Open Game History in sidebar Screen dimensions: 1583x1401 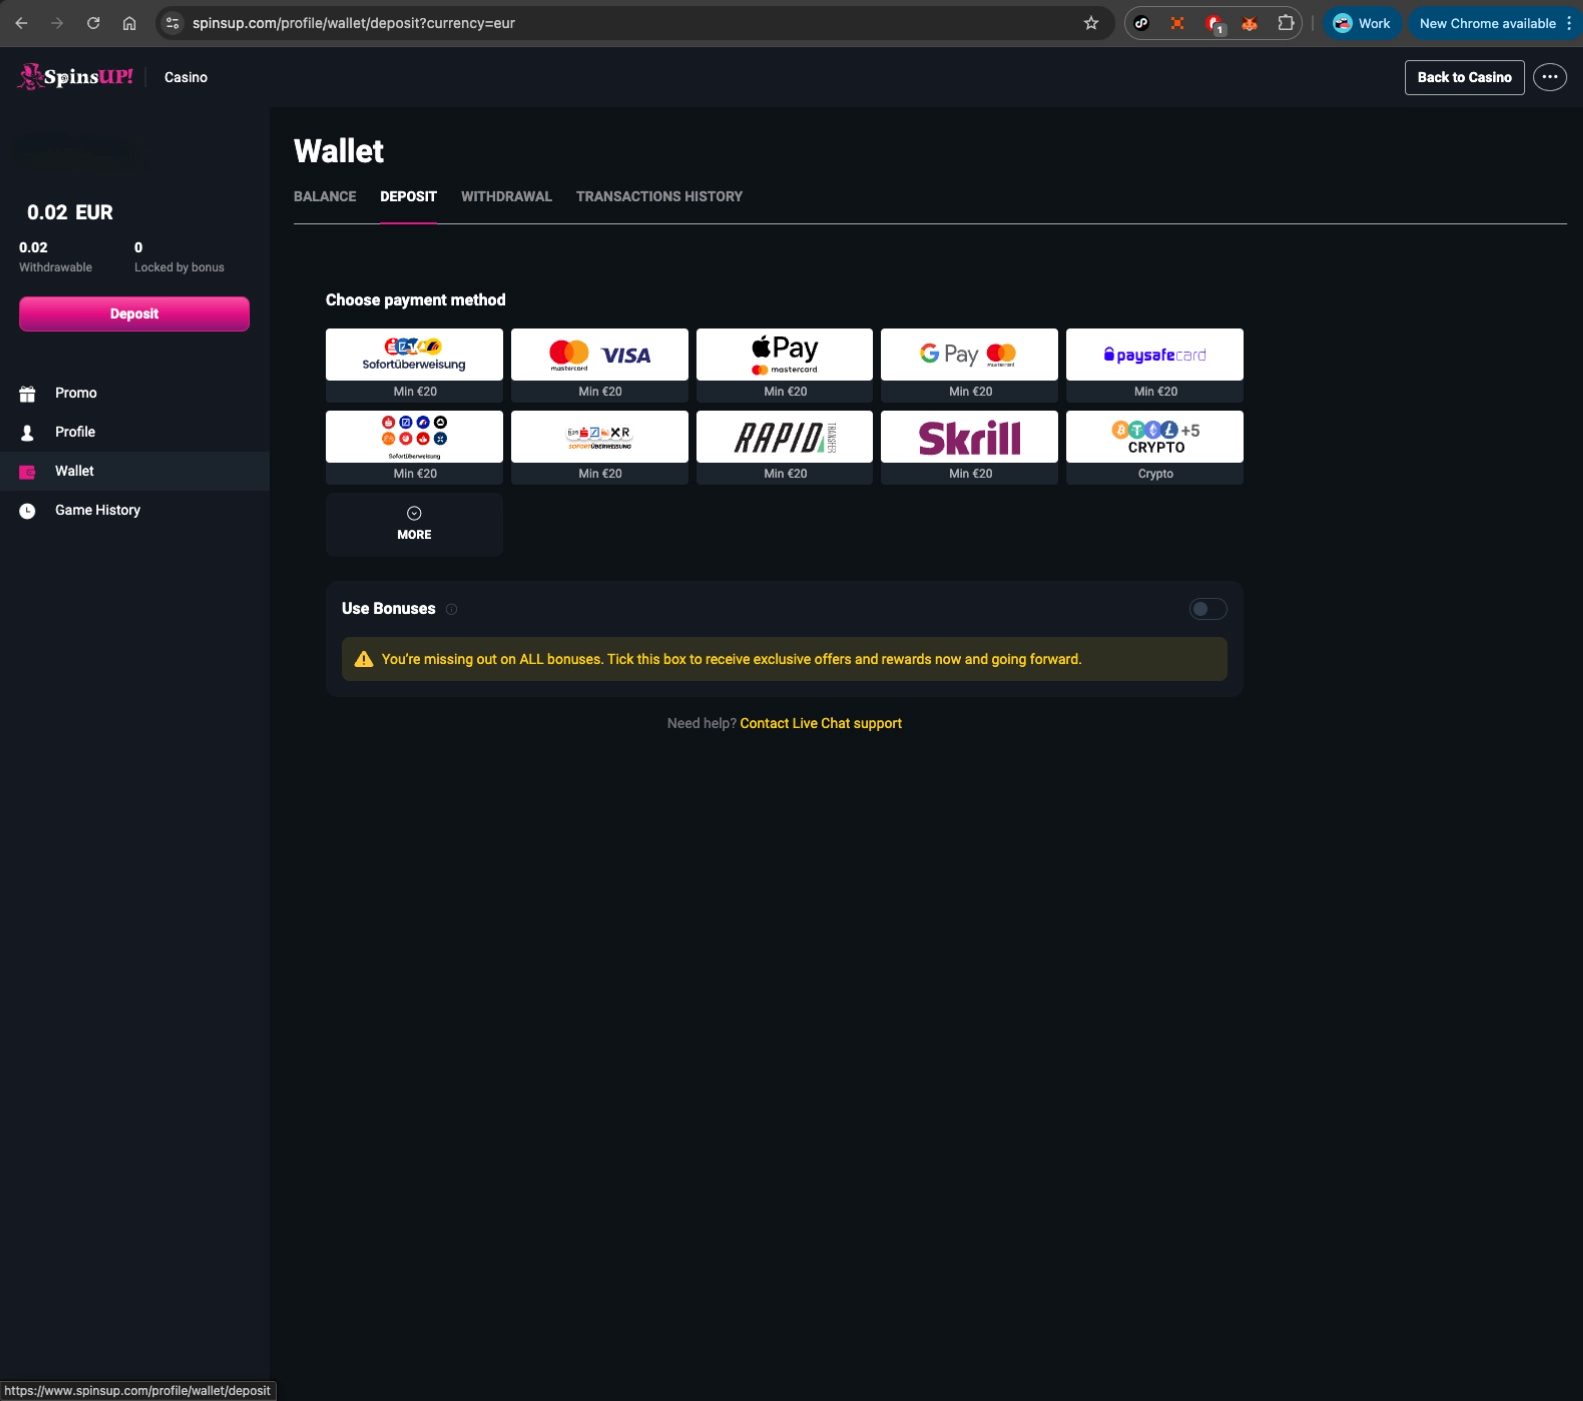[135, 510]
